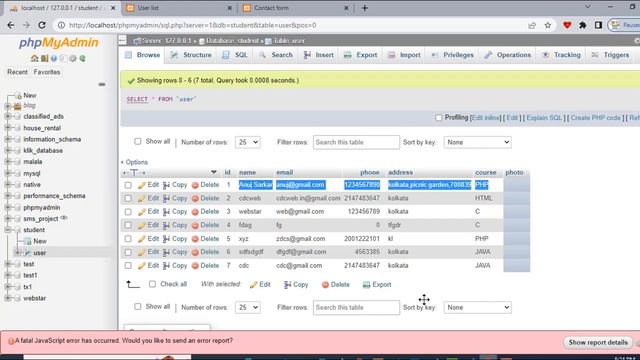Open the Insert tab
This screenshot has width=640, height=360.
(318, 55)
